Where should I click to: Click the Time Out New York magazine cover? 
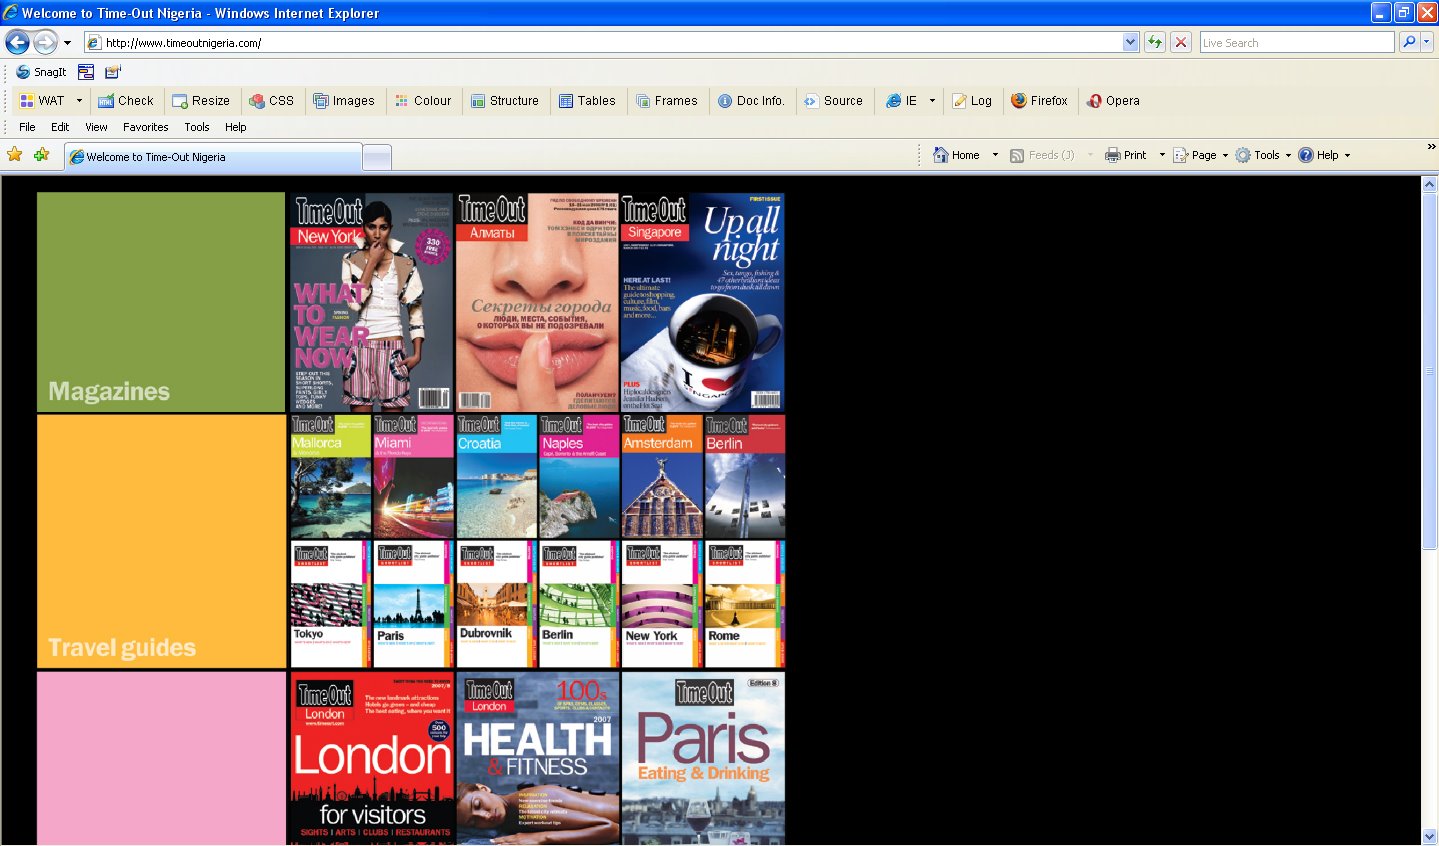(x=371, y=302)
